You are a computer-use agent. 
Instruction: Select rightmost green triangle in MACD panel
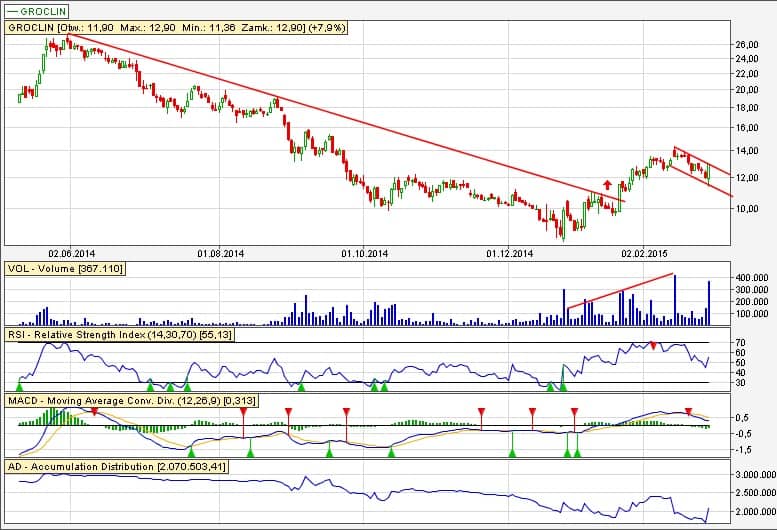point(577,453)
